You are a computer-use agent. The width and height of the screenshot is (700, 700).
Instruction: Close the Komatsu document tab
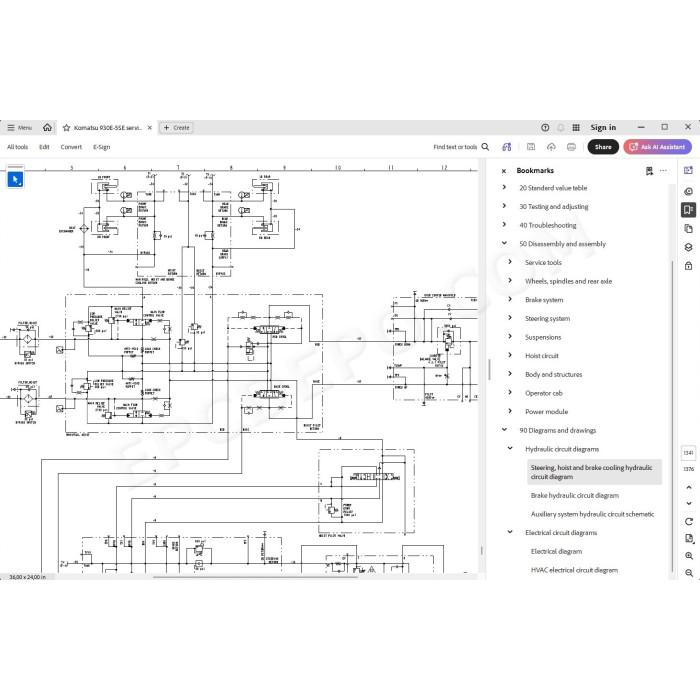click(150, 128)
